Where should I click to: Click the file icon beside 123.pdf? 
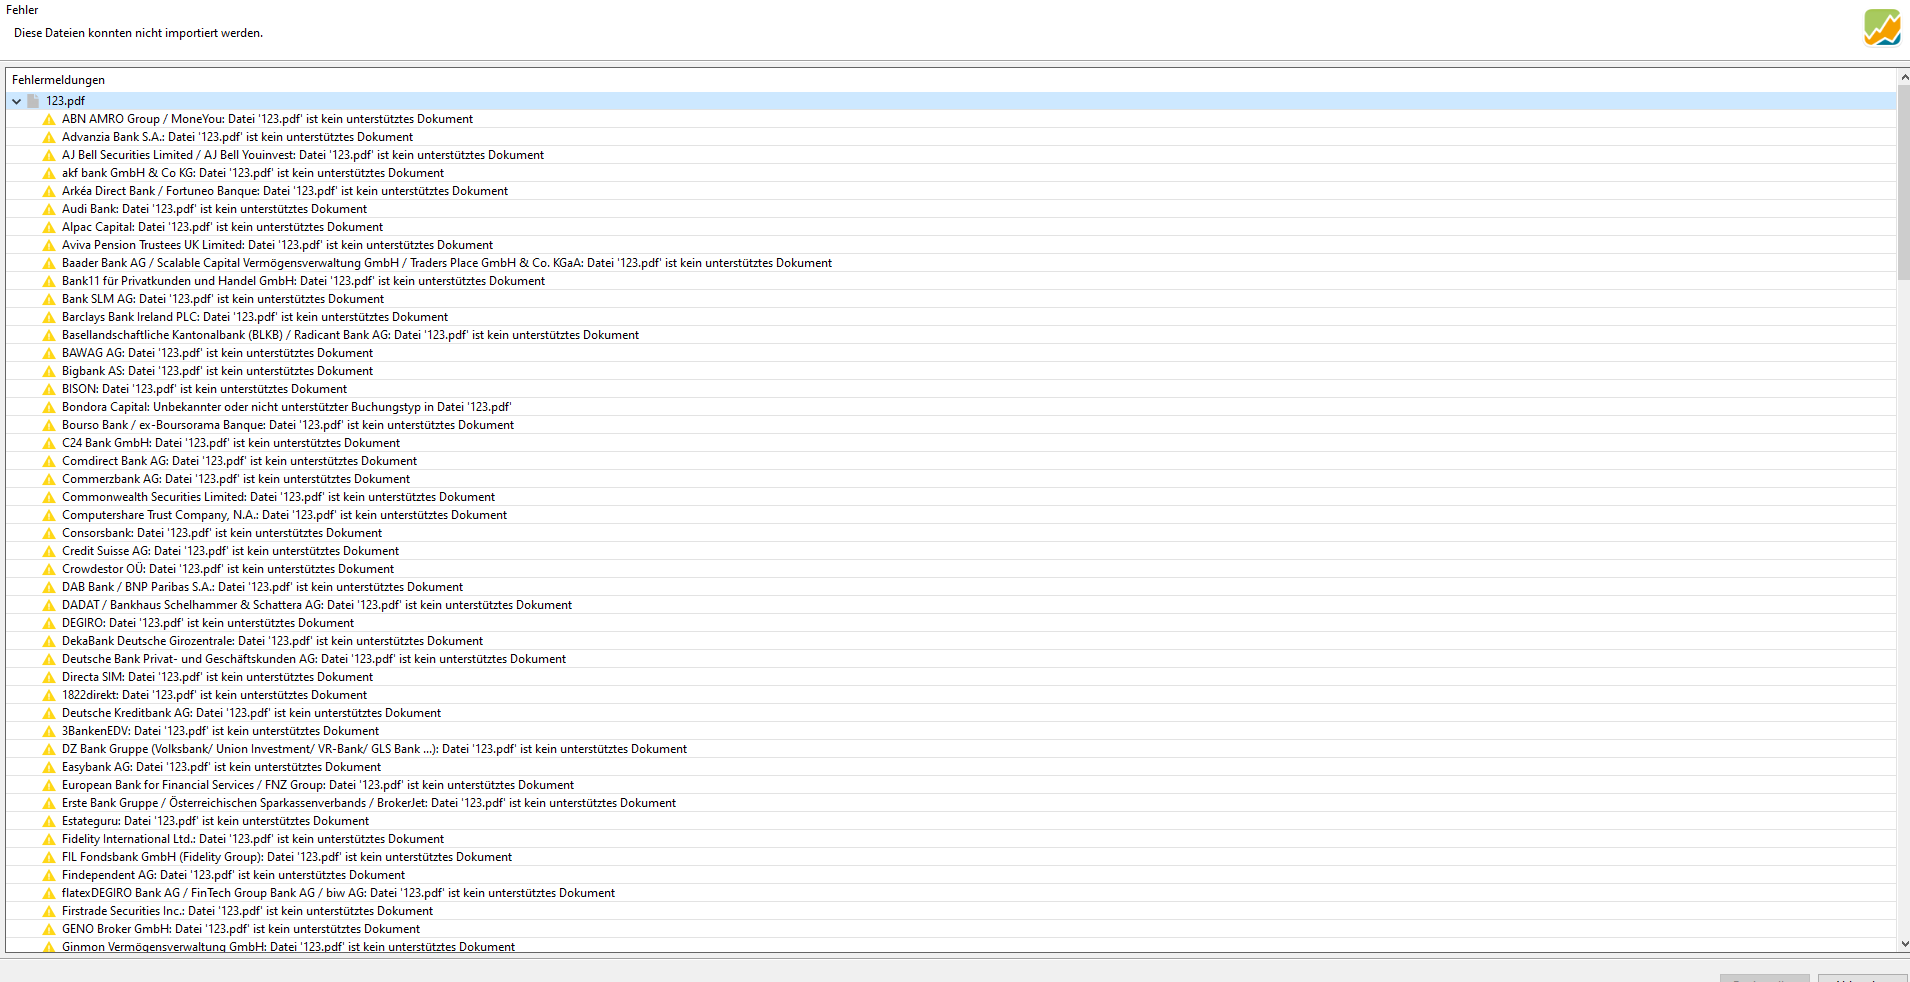click(x=33, y=101)
